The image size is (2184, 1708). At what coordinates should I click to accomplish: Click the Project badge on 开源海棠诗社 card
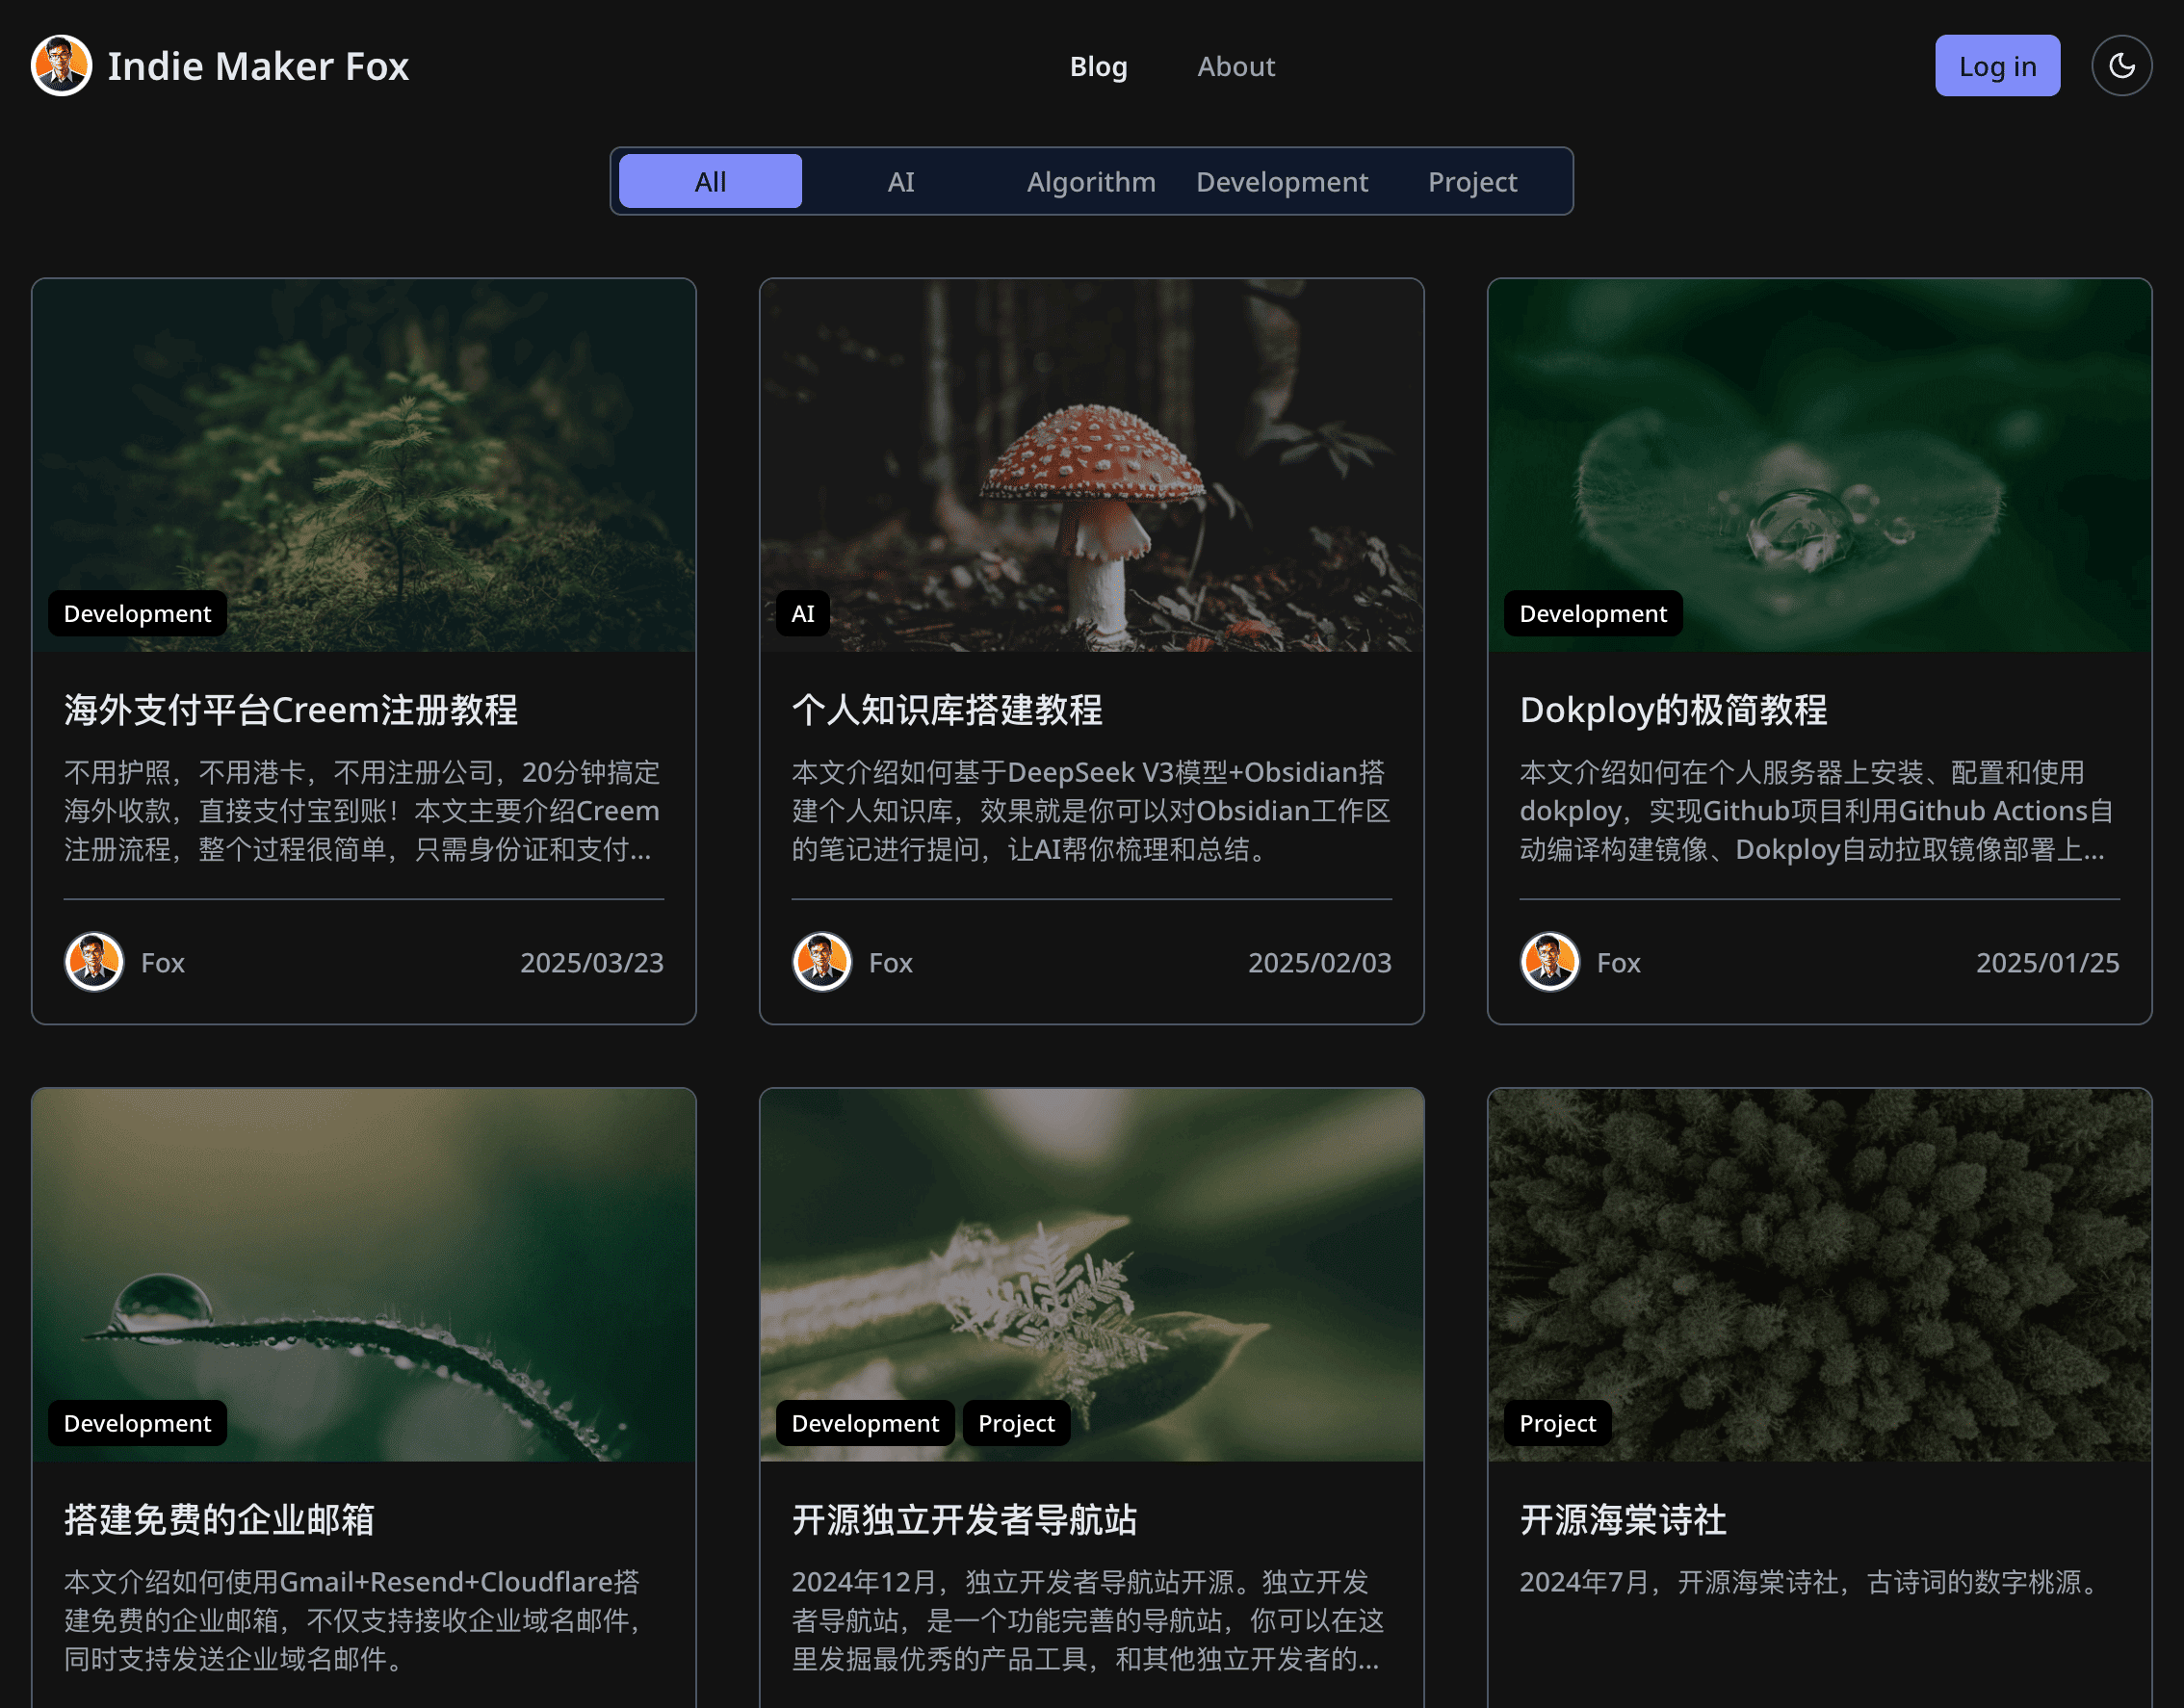pos(1557,1423)
